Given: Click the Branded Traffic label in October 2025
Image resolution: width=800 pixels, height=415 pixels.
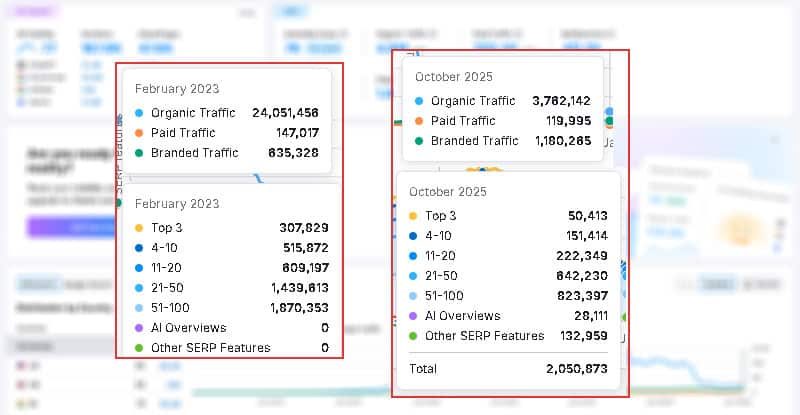Looking at the screenshot, I should coord(474,141).
